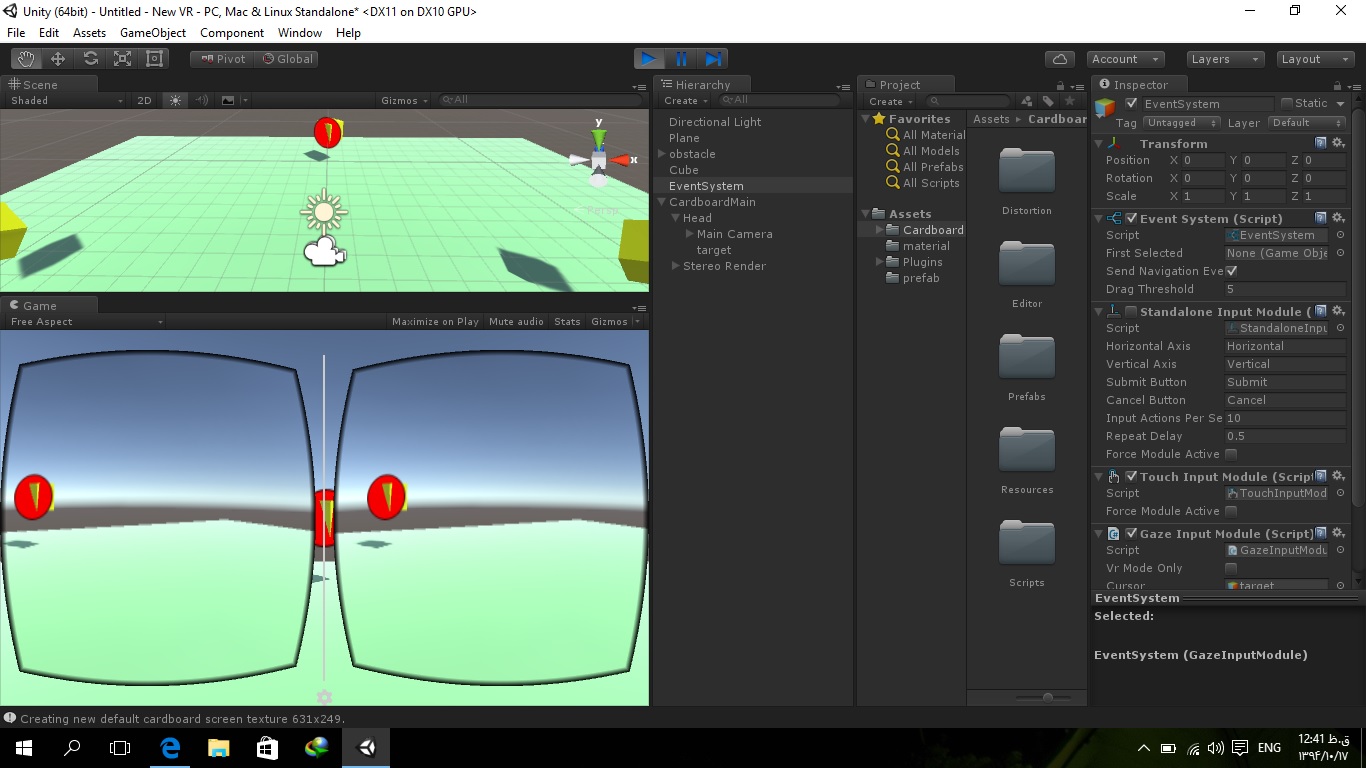Toggle Standalone Force Module Active checkbox
This screenshot has height=768, width=1366.
pyautogui.click(x=1231, y=454)
